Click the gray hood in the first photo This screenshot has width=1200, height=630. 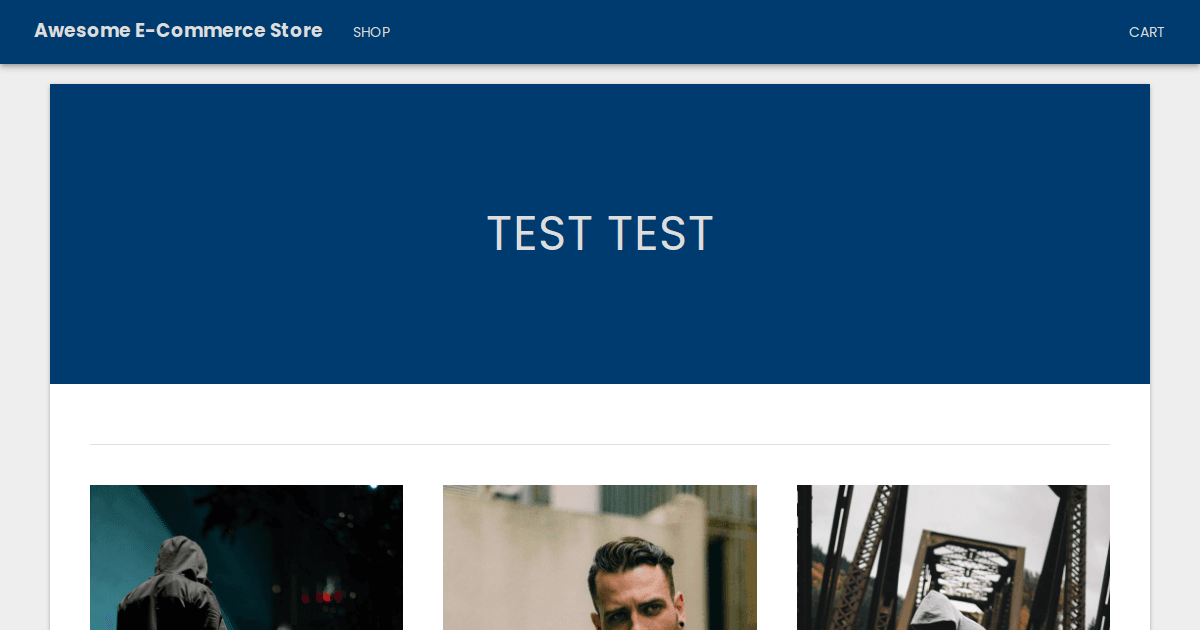click(x=183, y=560)
